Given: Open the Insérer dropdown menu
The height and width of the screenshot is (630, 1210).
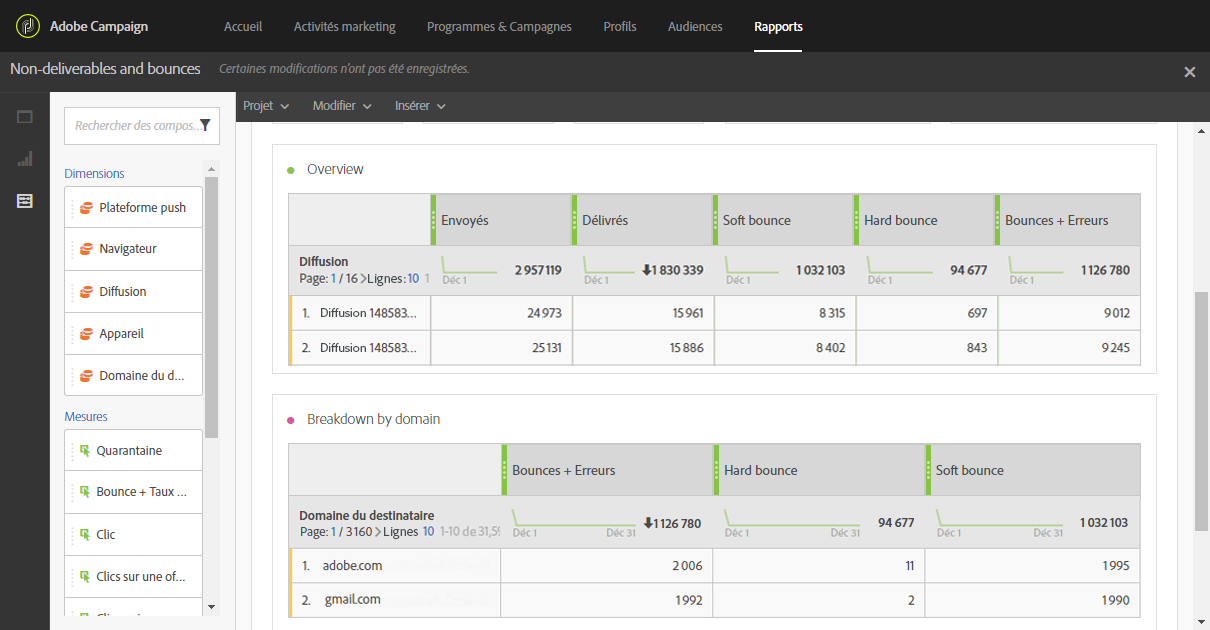Looking at the screenshot, I should point(420,106).
